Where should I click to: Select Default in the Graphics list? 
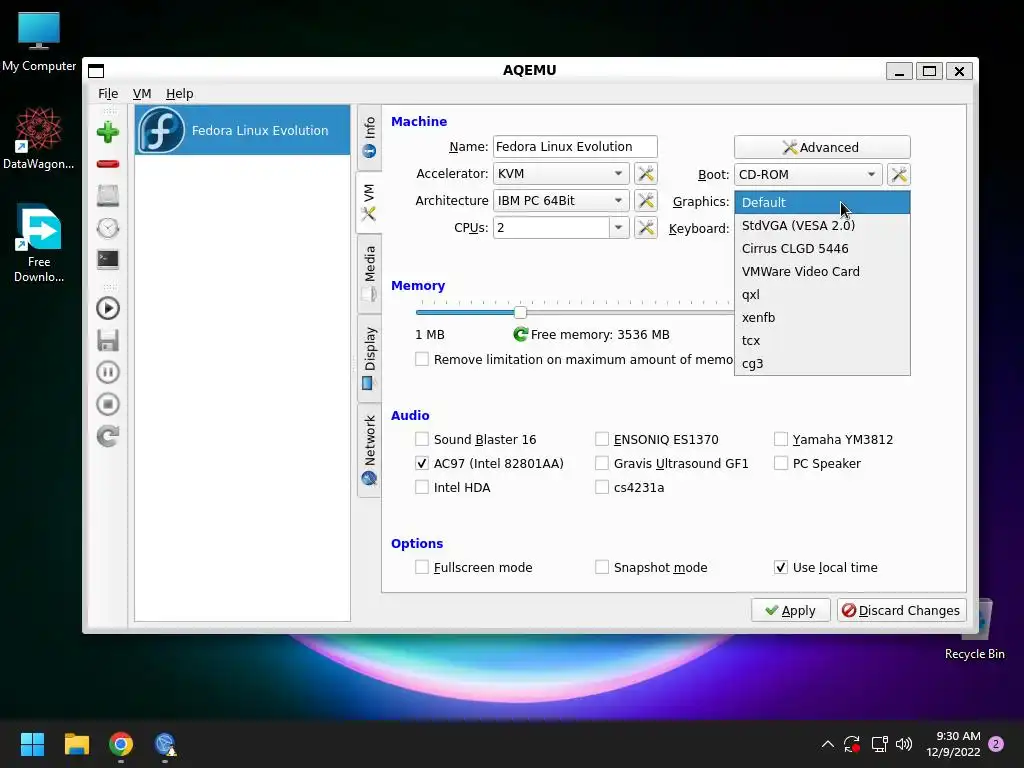822,202
